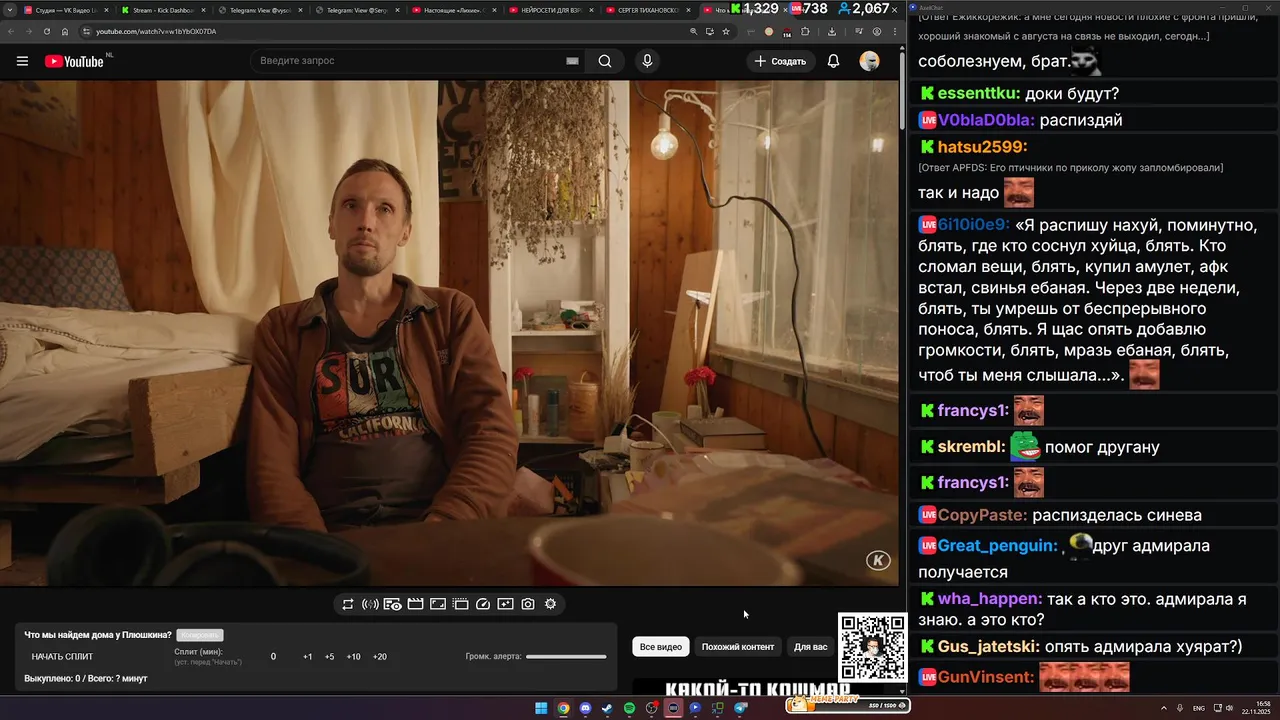Open the on-screen keyboard in search box
Image resolution: width=1280 pixels, height=720 pixels.
pos(572,61)
